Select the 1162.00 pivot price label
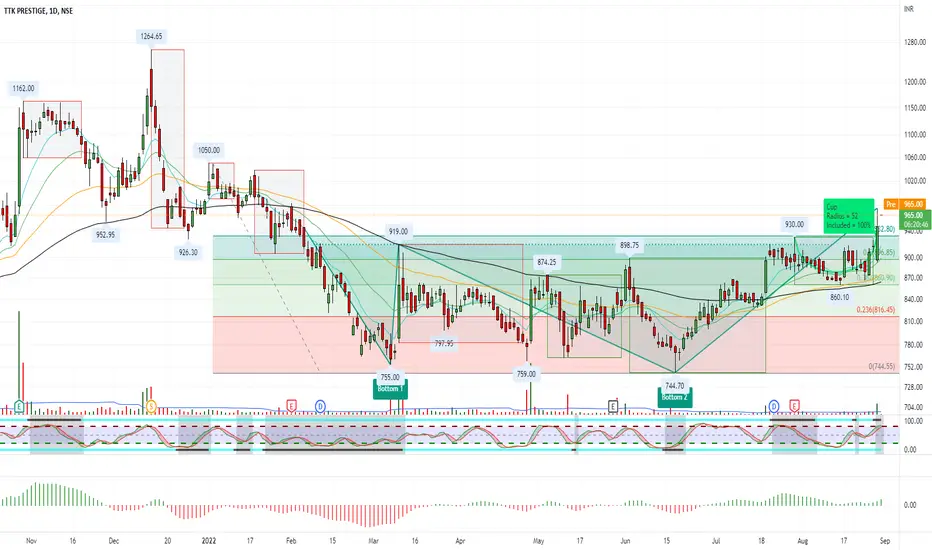Screen dimensions: 932x550 click(x=23, y=89)
